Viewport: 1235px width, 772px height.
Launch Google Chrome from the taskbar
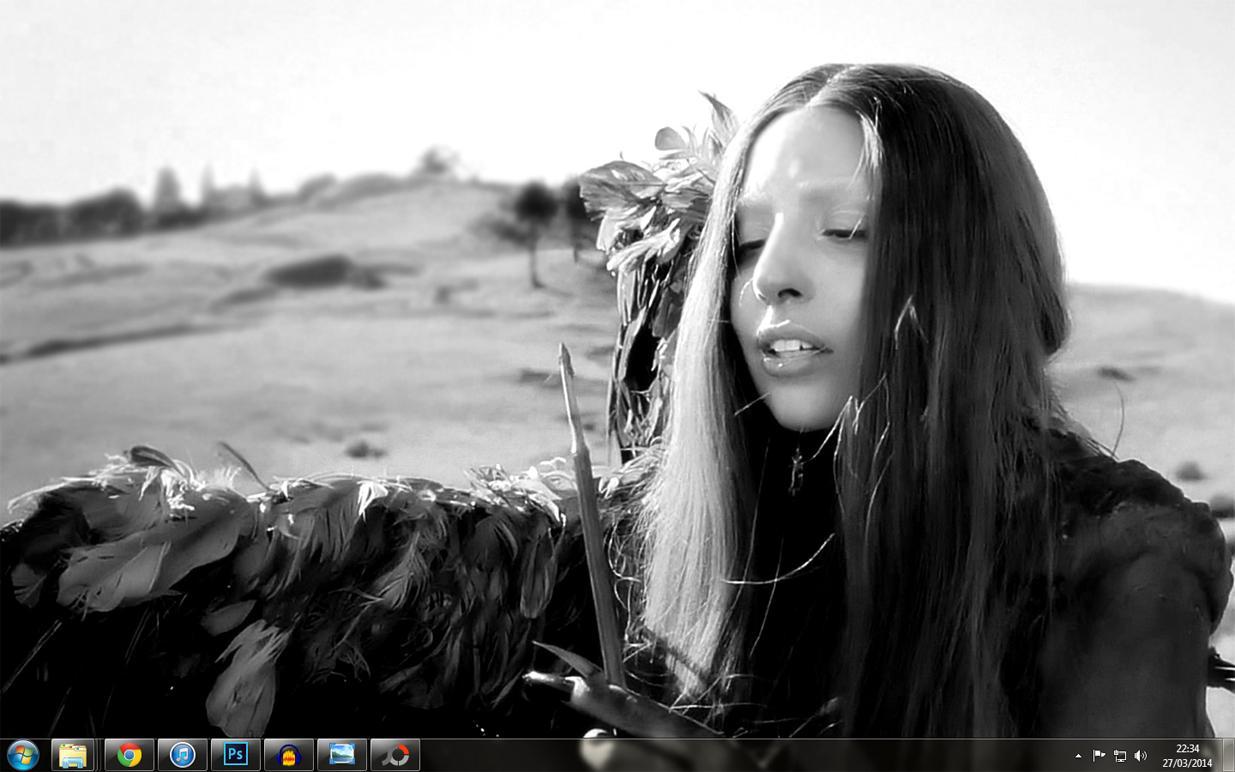(129, 755)
